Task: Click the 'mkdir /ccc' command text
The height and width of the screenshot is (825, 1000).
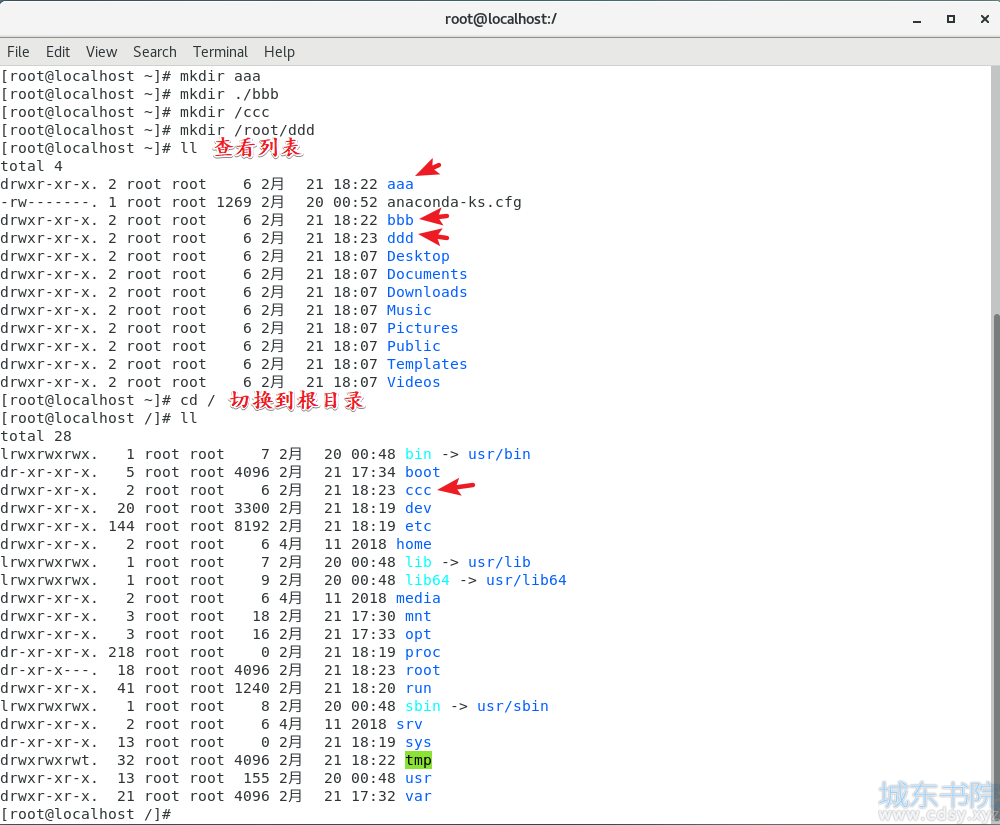Action: 224,112
